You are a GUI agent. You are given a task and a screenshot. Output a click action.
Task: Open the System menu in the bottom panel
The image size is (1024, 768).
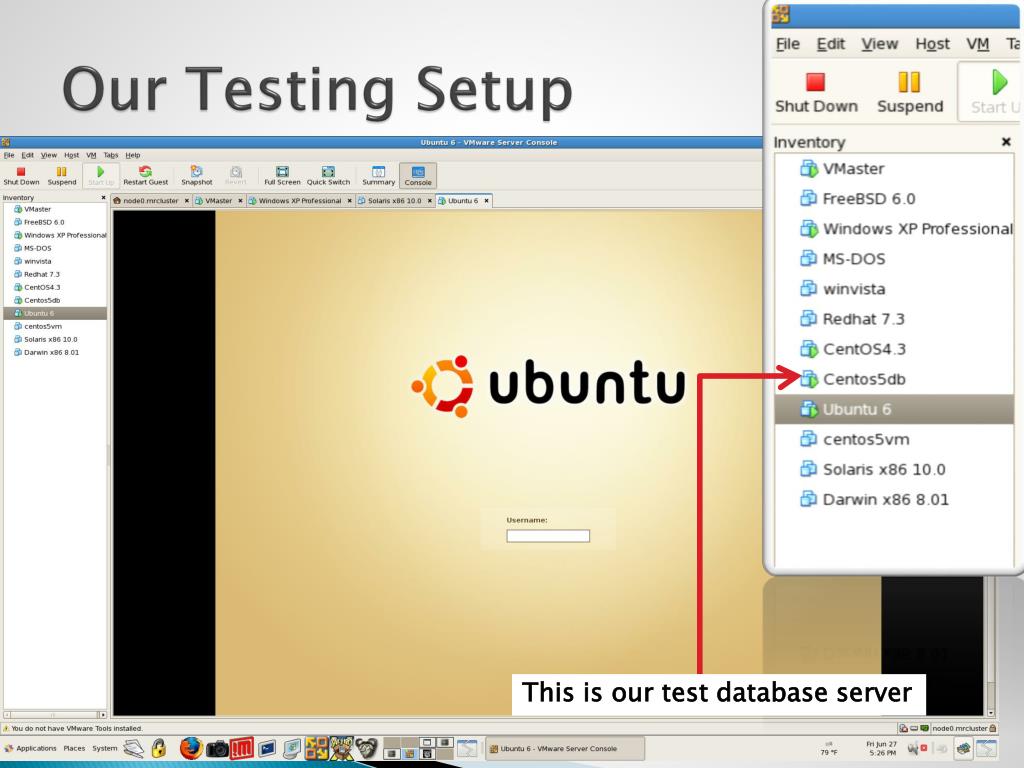pos(104,748)
